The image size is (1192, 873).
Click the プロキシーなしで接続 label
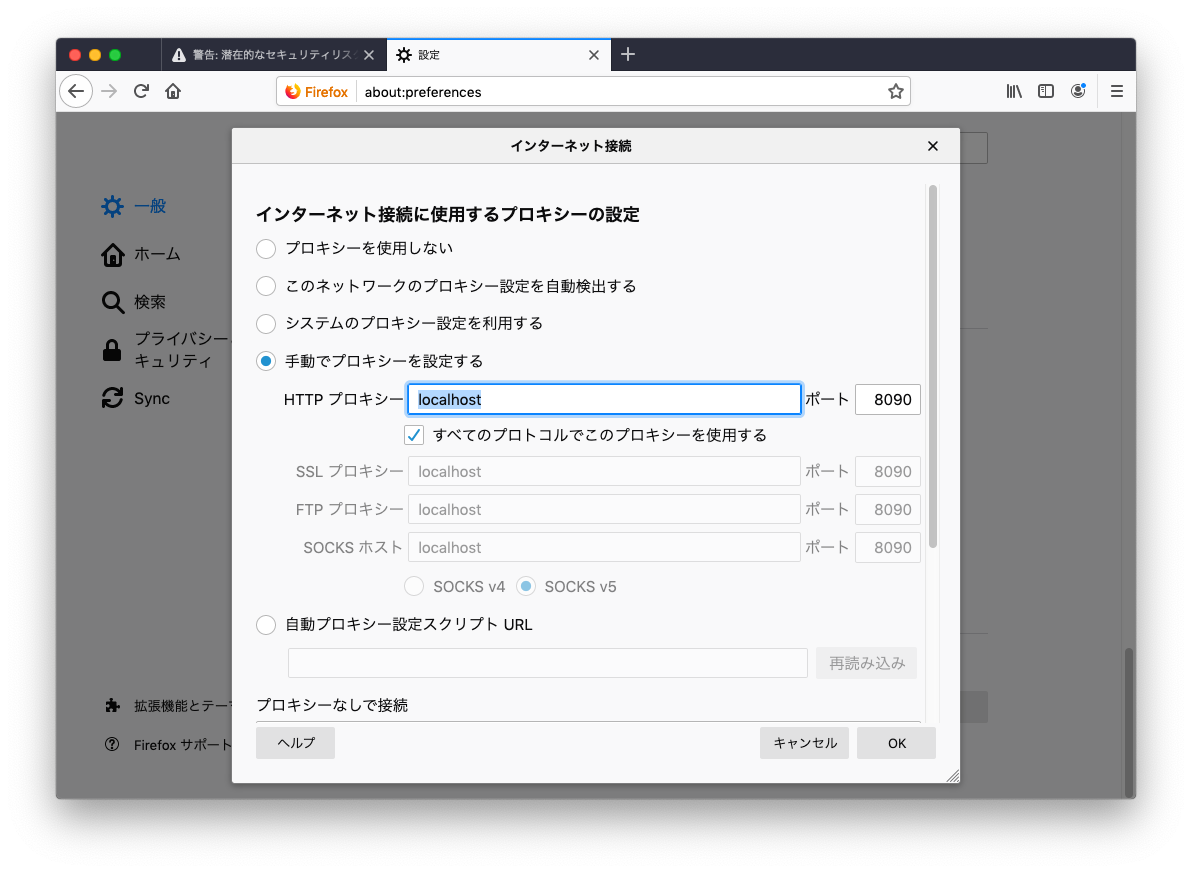(332, 705)
